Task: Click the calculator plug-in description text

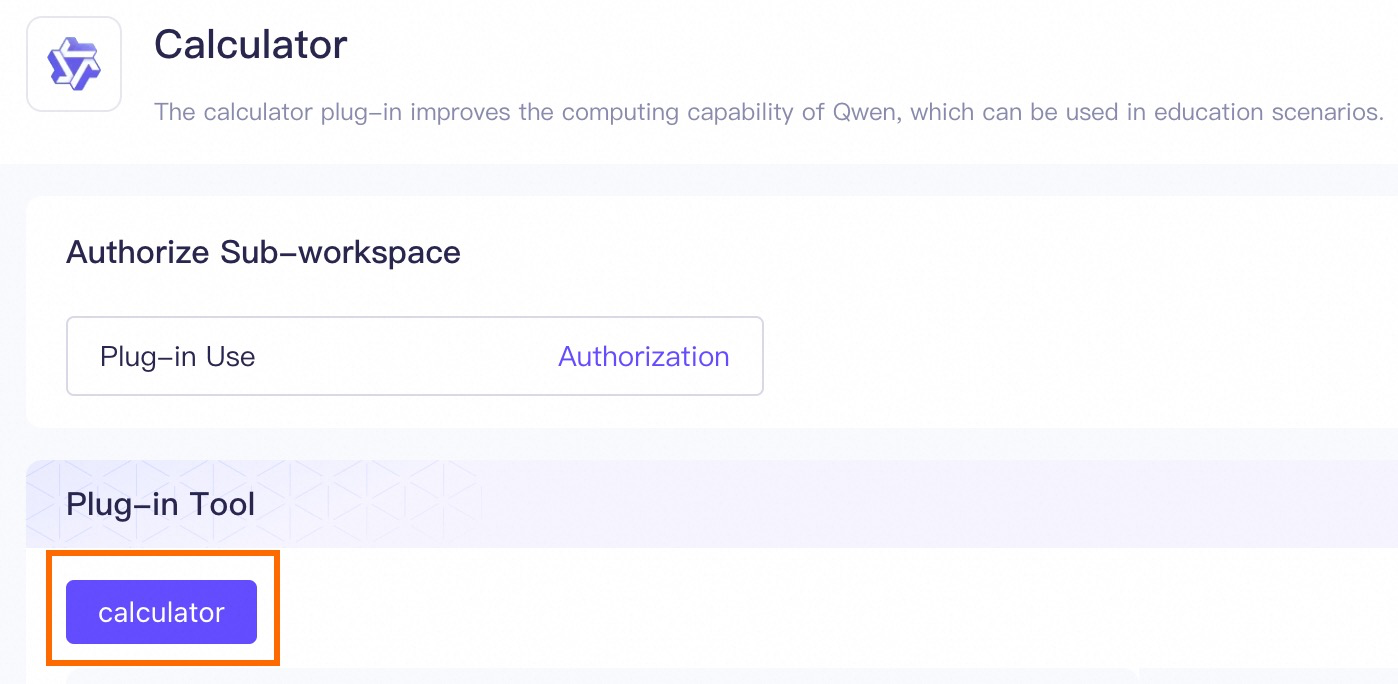Action: tap(600, 111)
